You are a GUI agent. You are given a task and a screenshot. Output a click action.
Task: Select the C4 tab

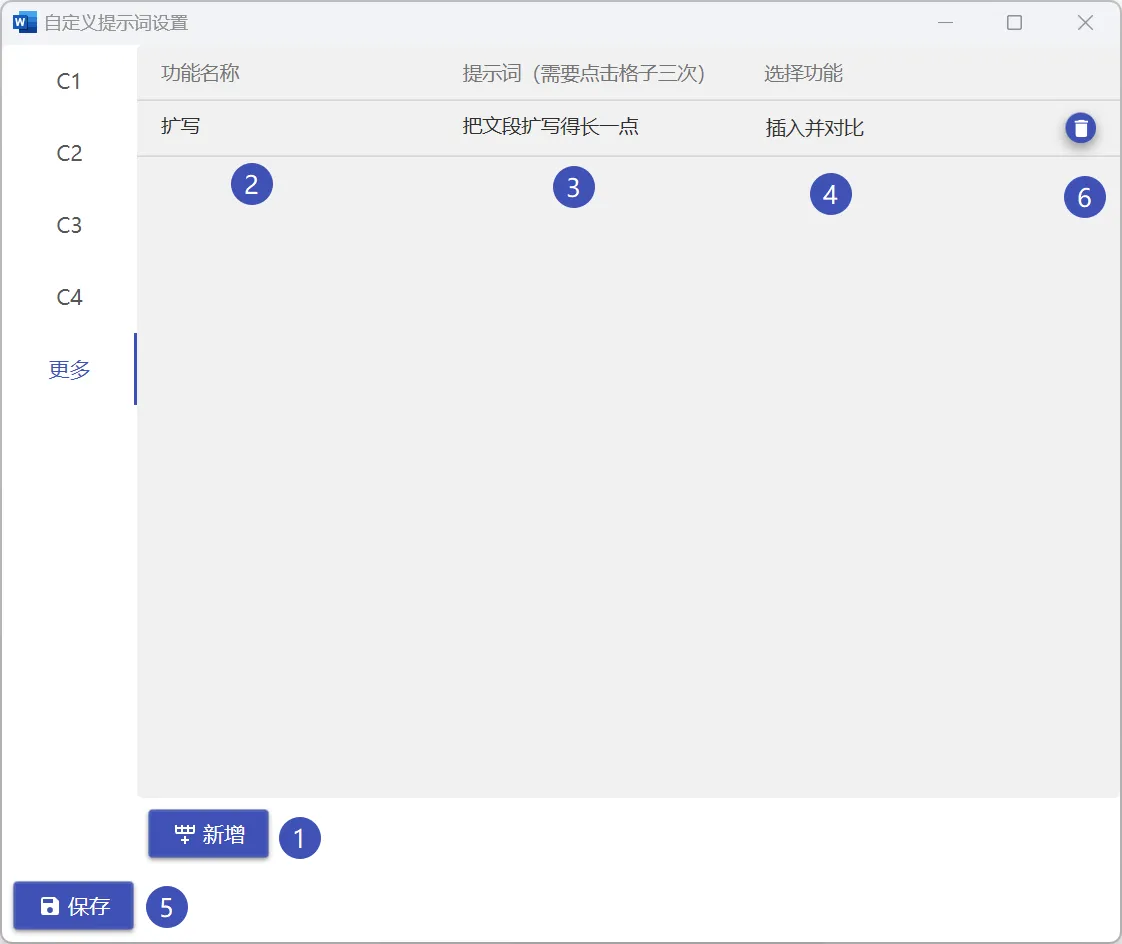(68, 297)
